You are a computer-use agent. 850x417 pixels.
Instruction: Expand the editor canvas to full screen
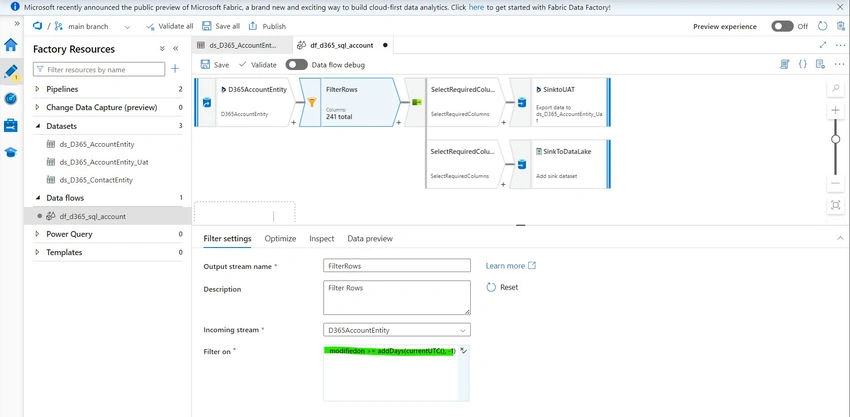[x=823, y=45]
